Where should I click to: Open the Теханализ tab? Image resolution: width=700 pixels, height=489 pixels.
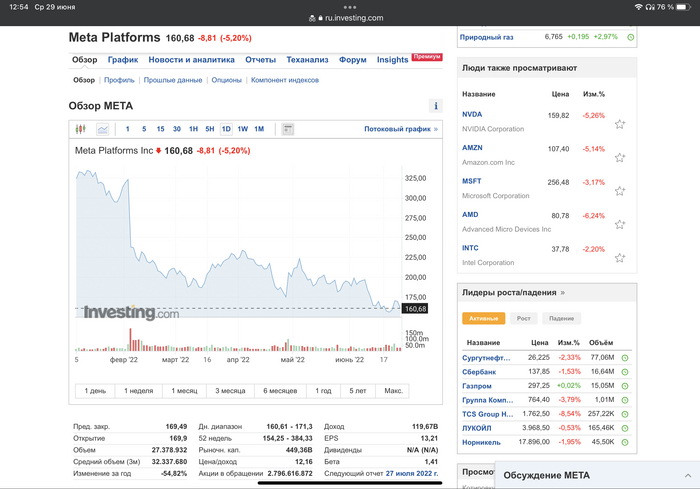pyautogui.click(x=307, y=60)
